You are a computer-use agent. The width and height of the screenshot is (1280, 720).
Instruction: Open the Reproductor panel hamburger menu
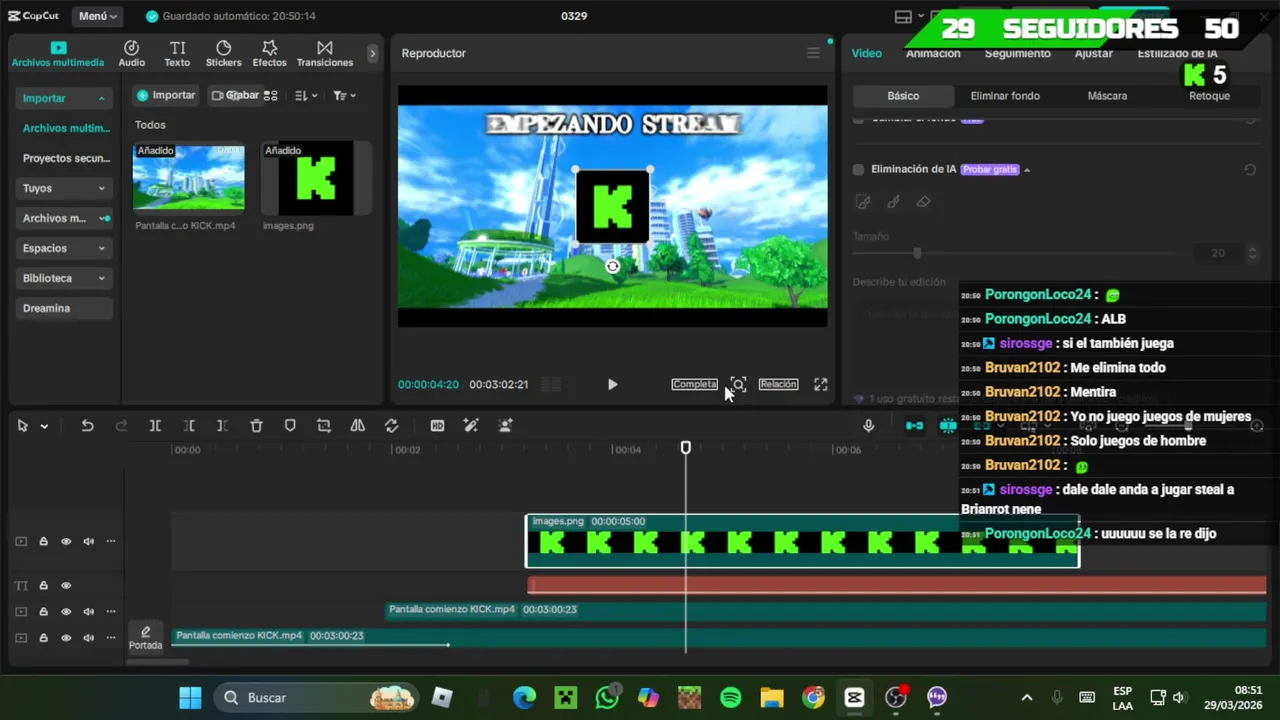[813, 53]
